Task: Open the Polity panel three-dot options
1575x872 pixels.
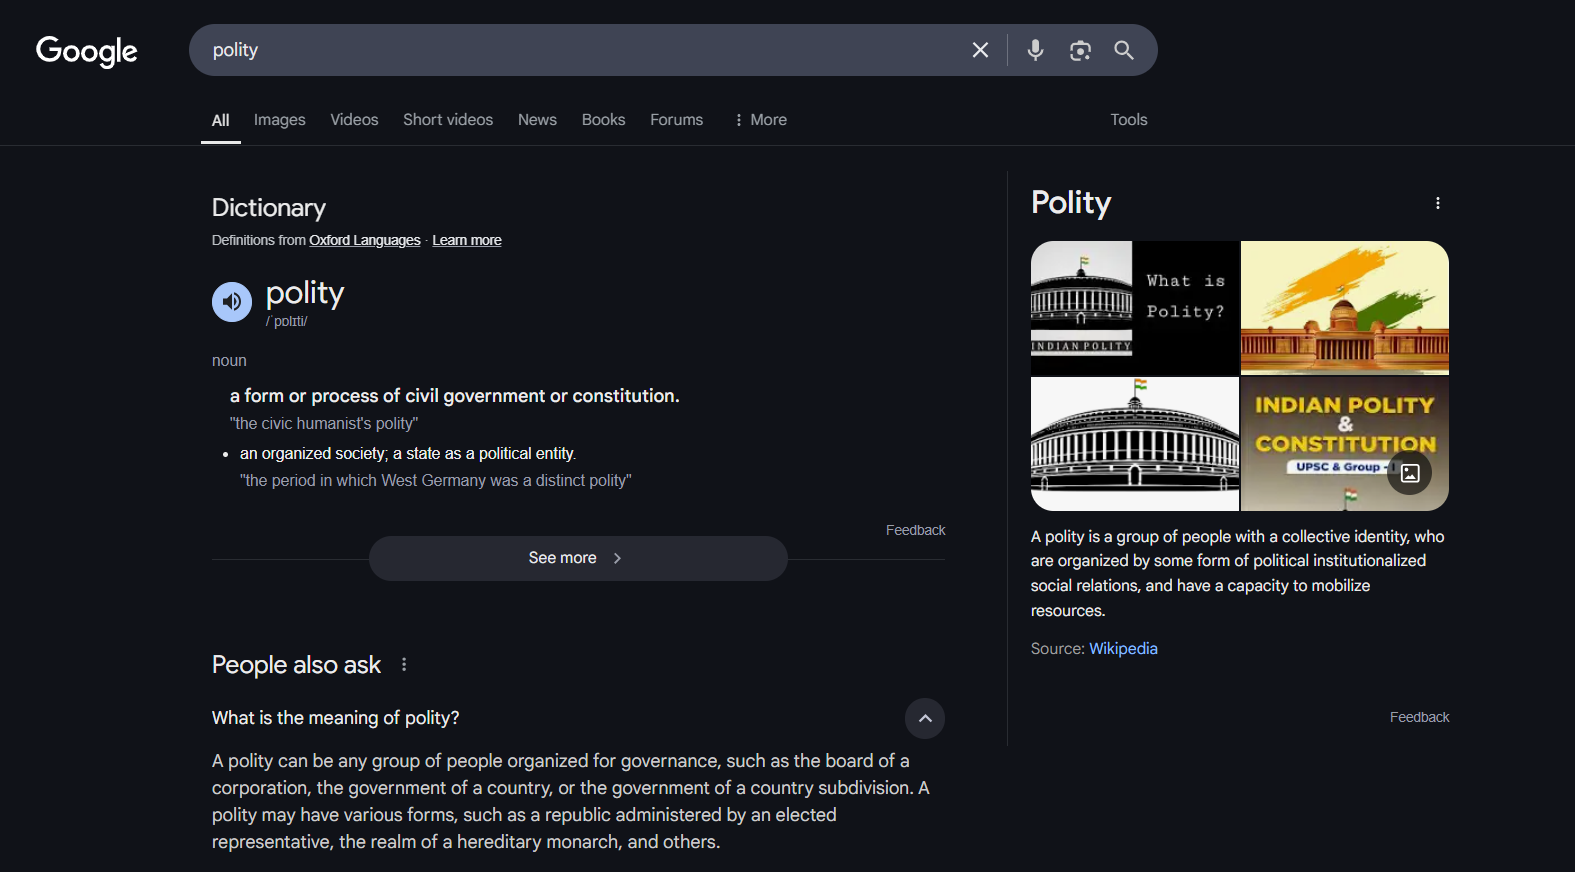Action: [x=1438, y=203]
